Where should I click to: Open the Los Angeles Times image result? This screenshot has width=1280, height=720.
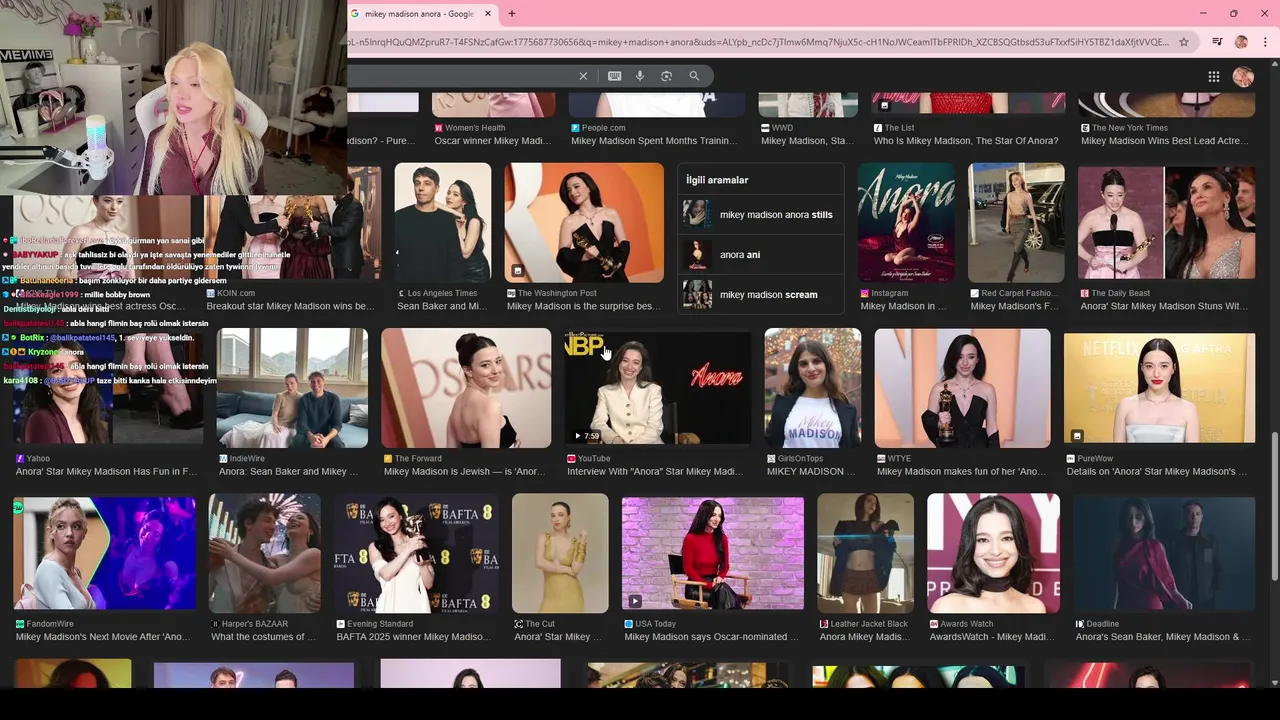pos(442,223)
